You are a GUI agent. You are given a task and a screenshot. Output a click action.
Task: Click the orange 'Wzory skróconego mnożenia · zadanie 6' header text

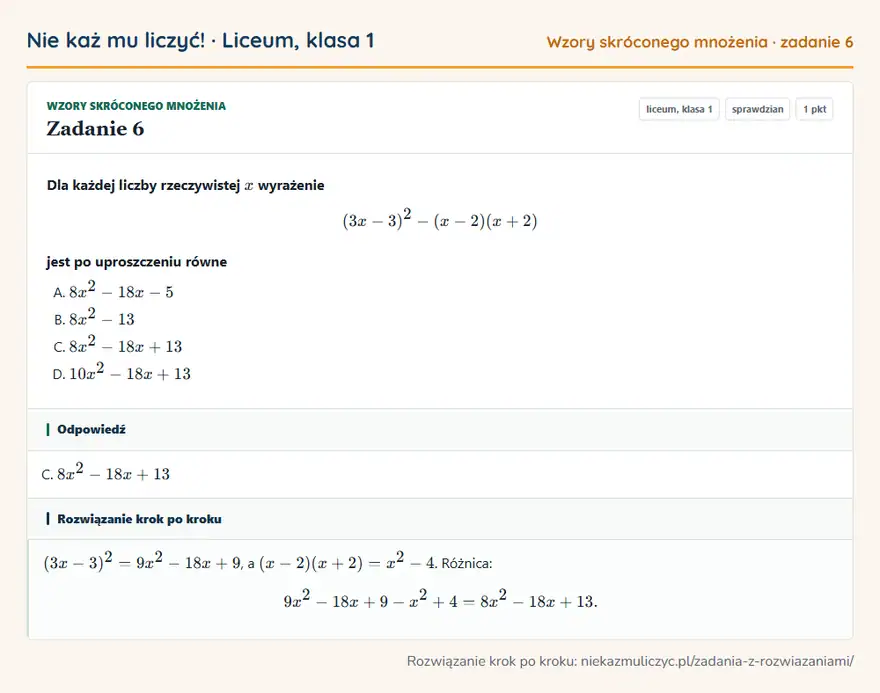[x=700, y=42]
